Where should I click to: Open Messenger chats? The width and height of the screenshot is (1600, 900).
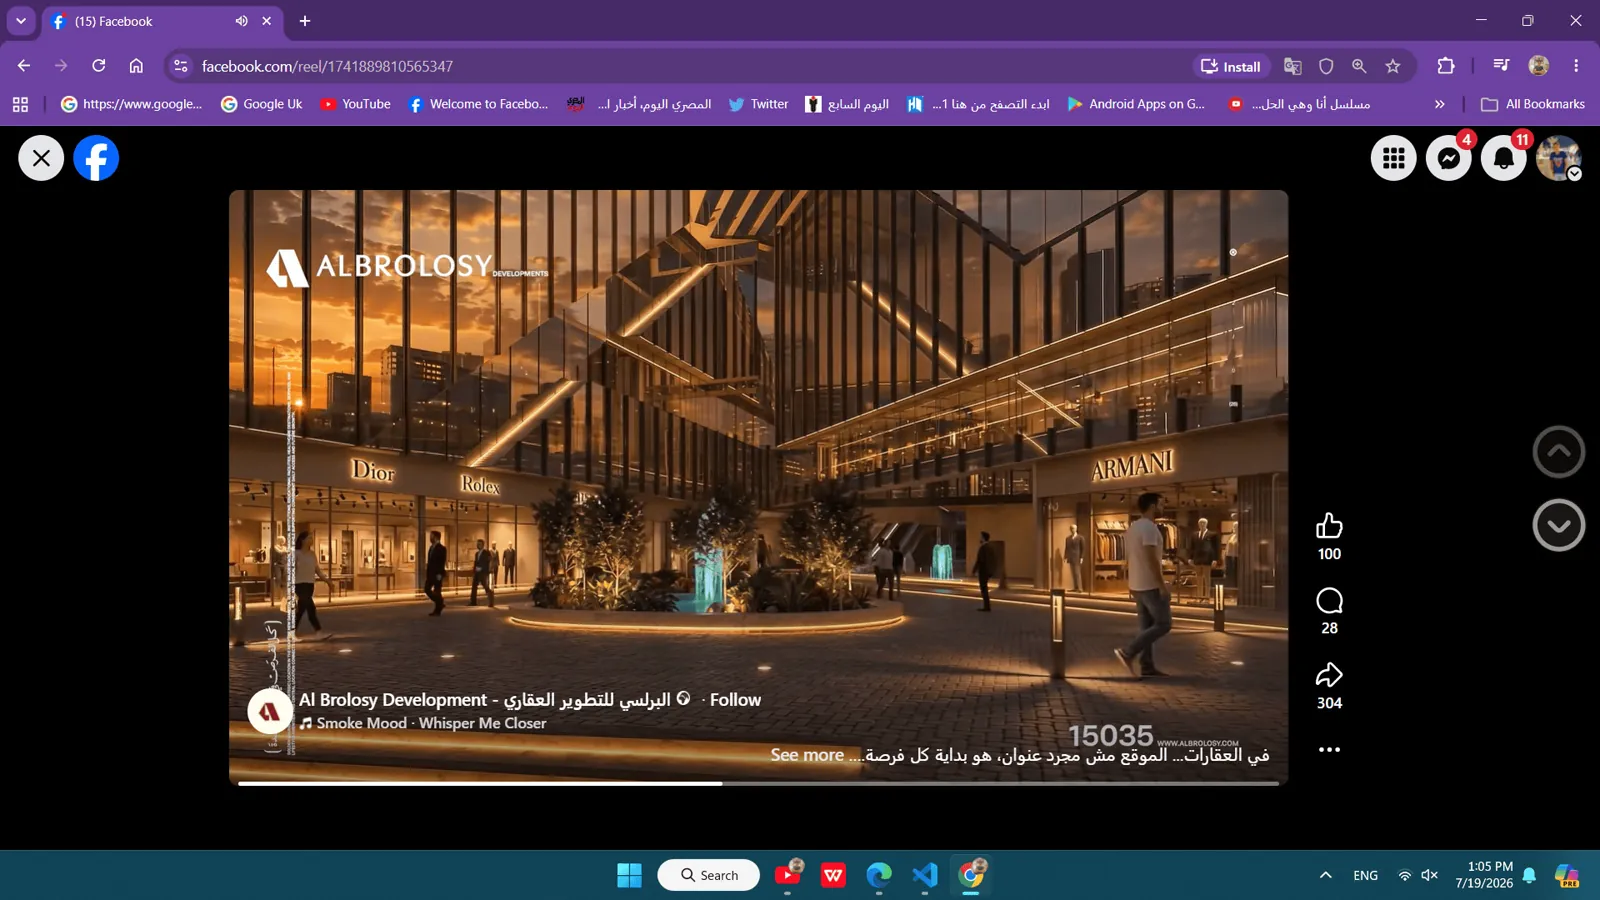point(1449,158)
